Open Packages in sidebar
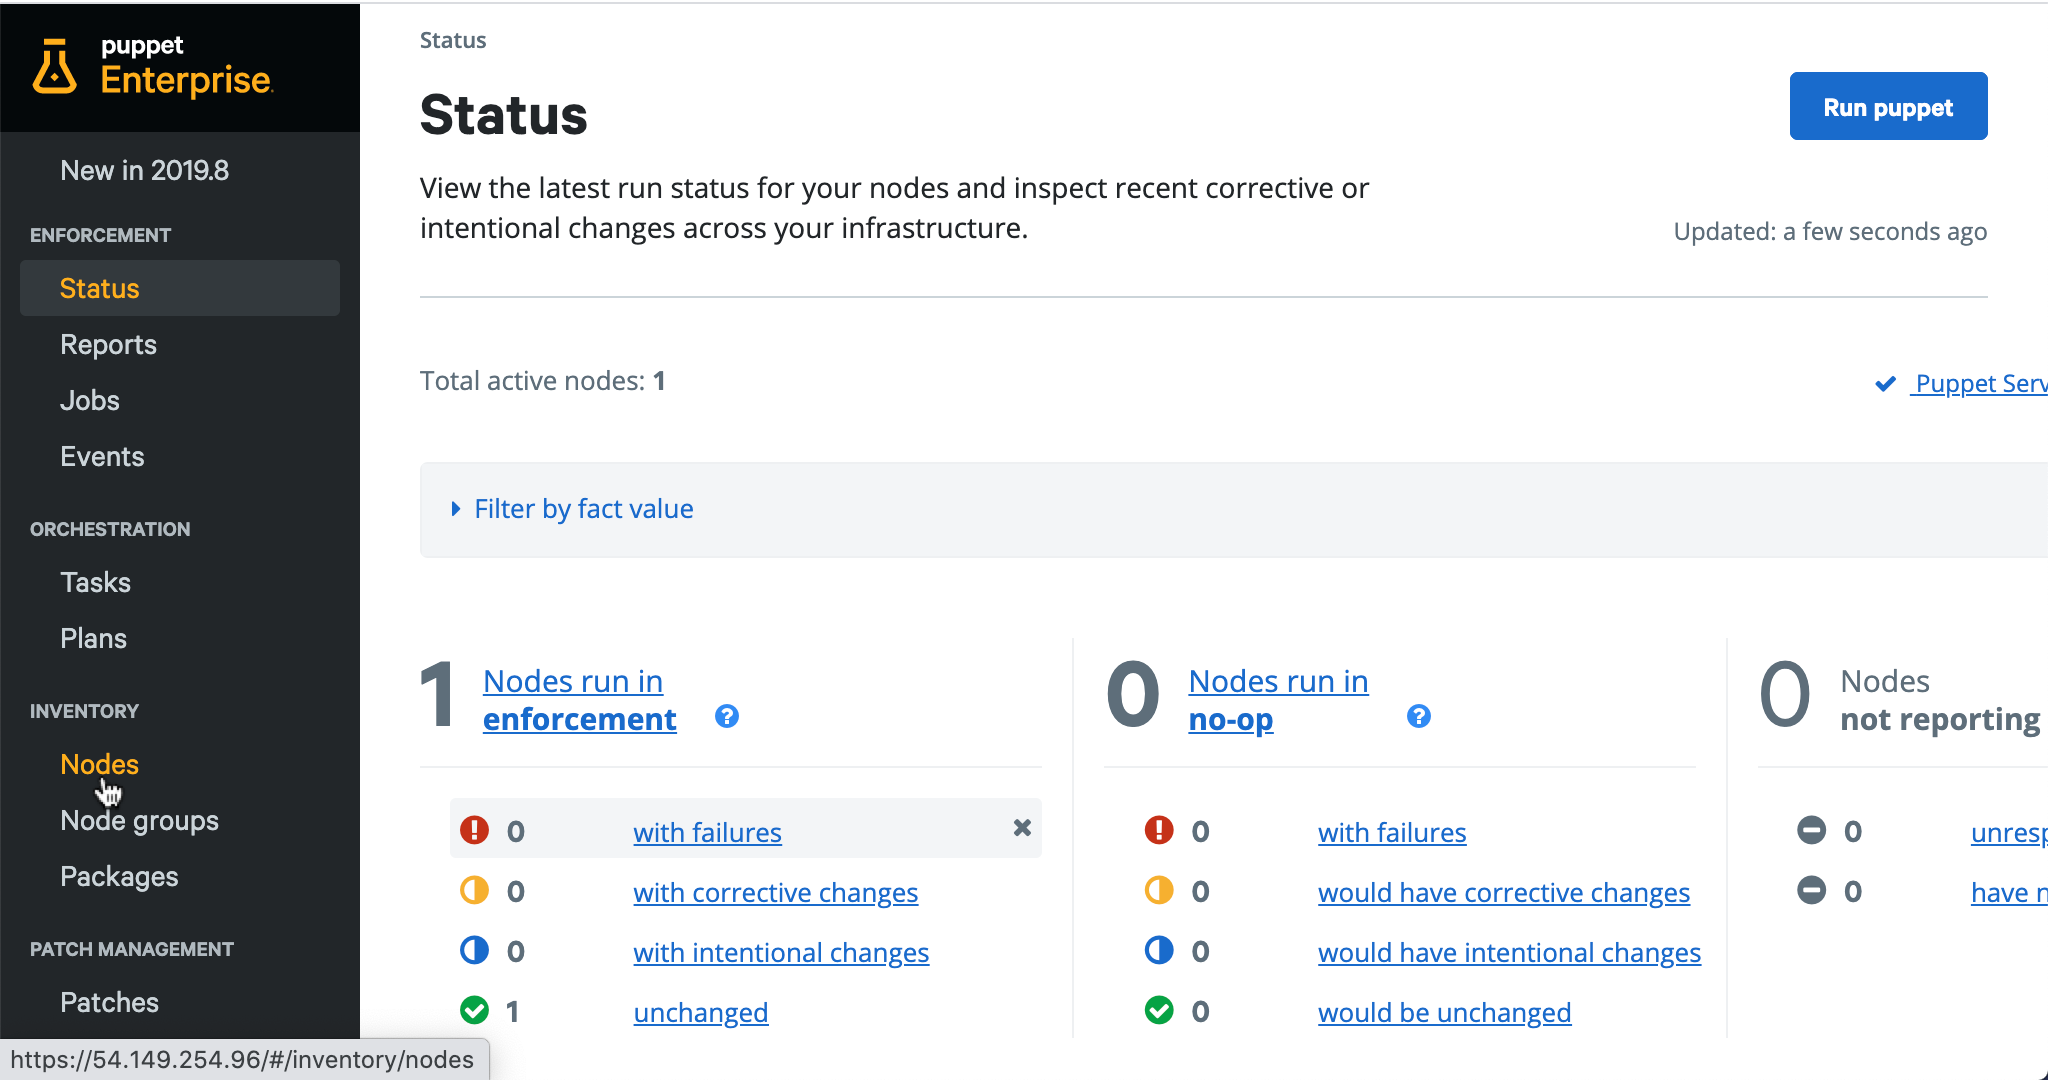This screenshot has width=2048, height=1080. click(119, 876)
